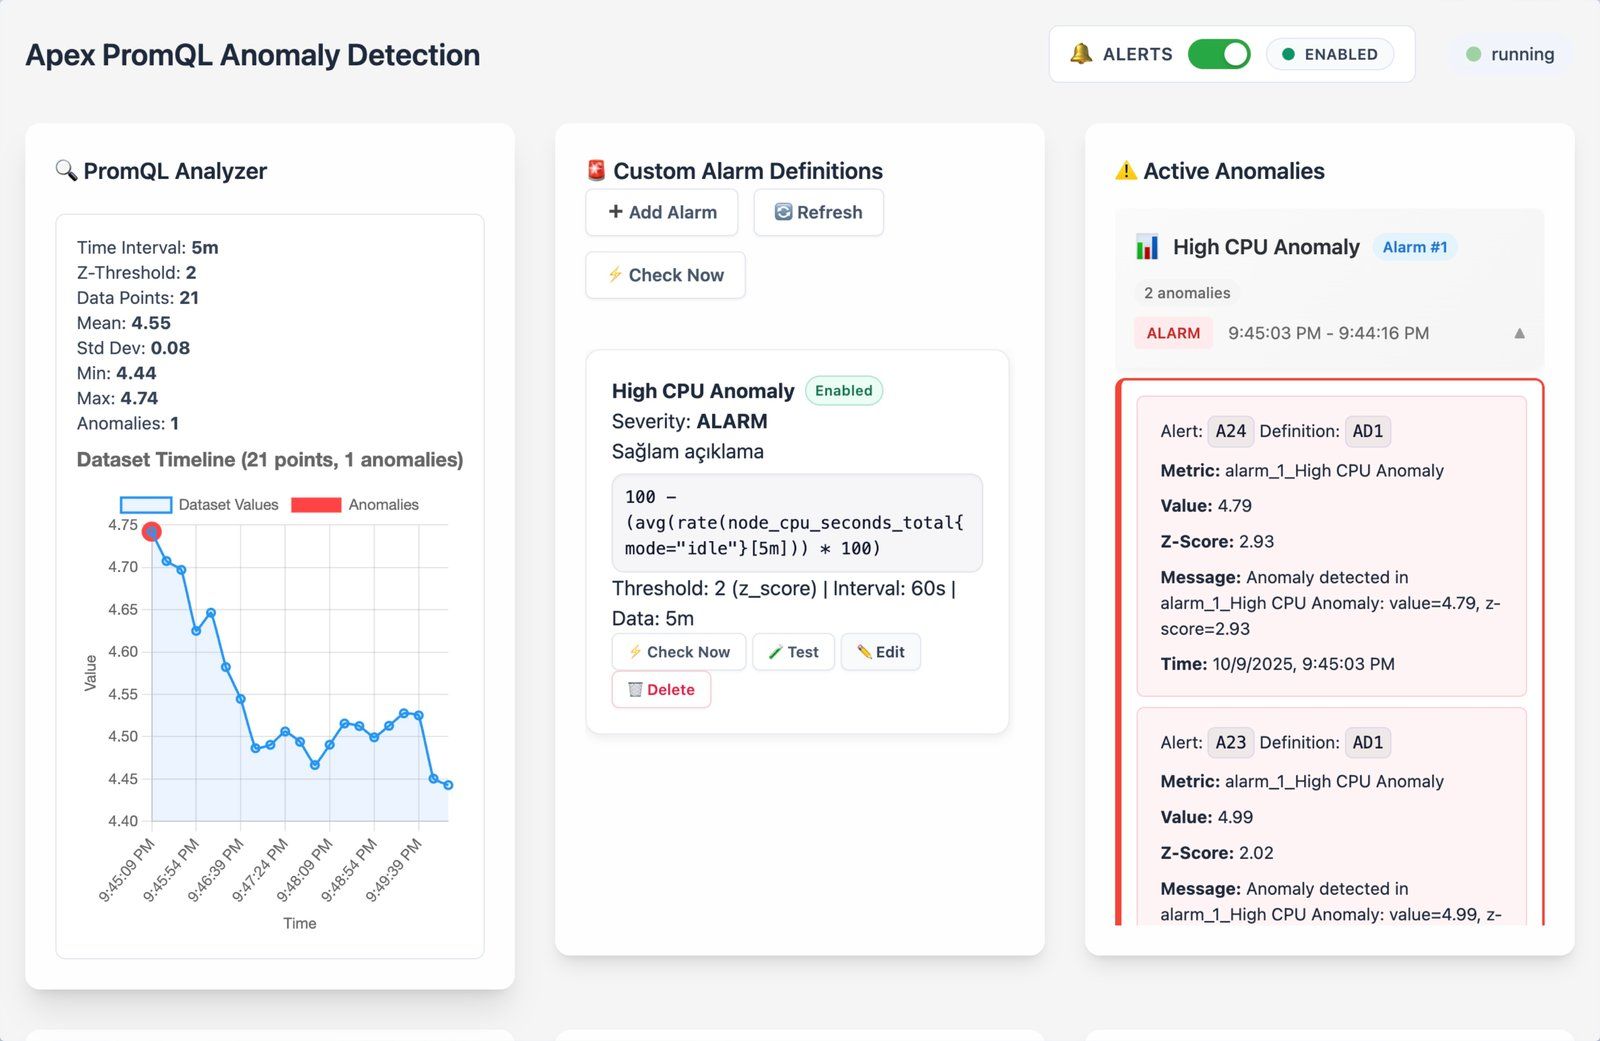The width and height of the screenshot is (1600, 1041).
Task: Click the PromQL query code box
Action: click(x=797, y=523)
